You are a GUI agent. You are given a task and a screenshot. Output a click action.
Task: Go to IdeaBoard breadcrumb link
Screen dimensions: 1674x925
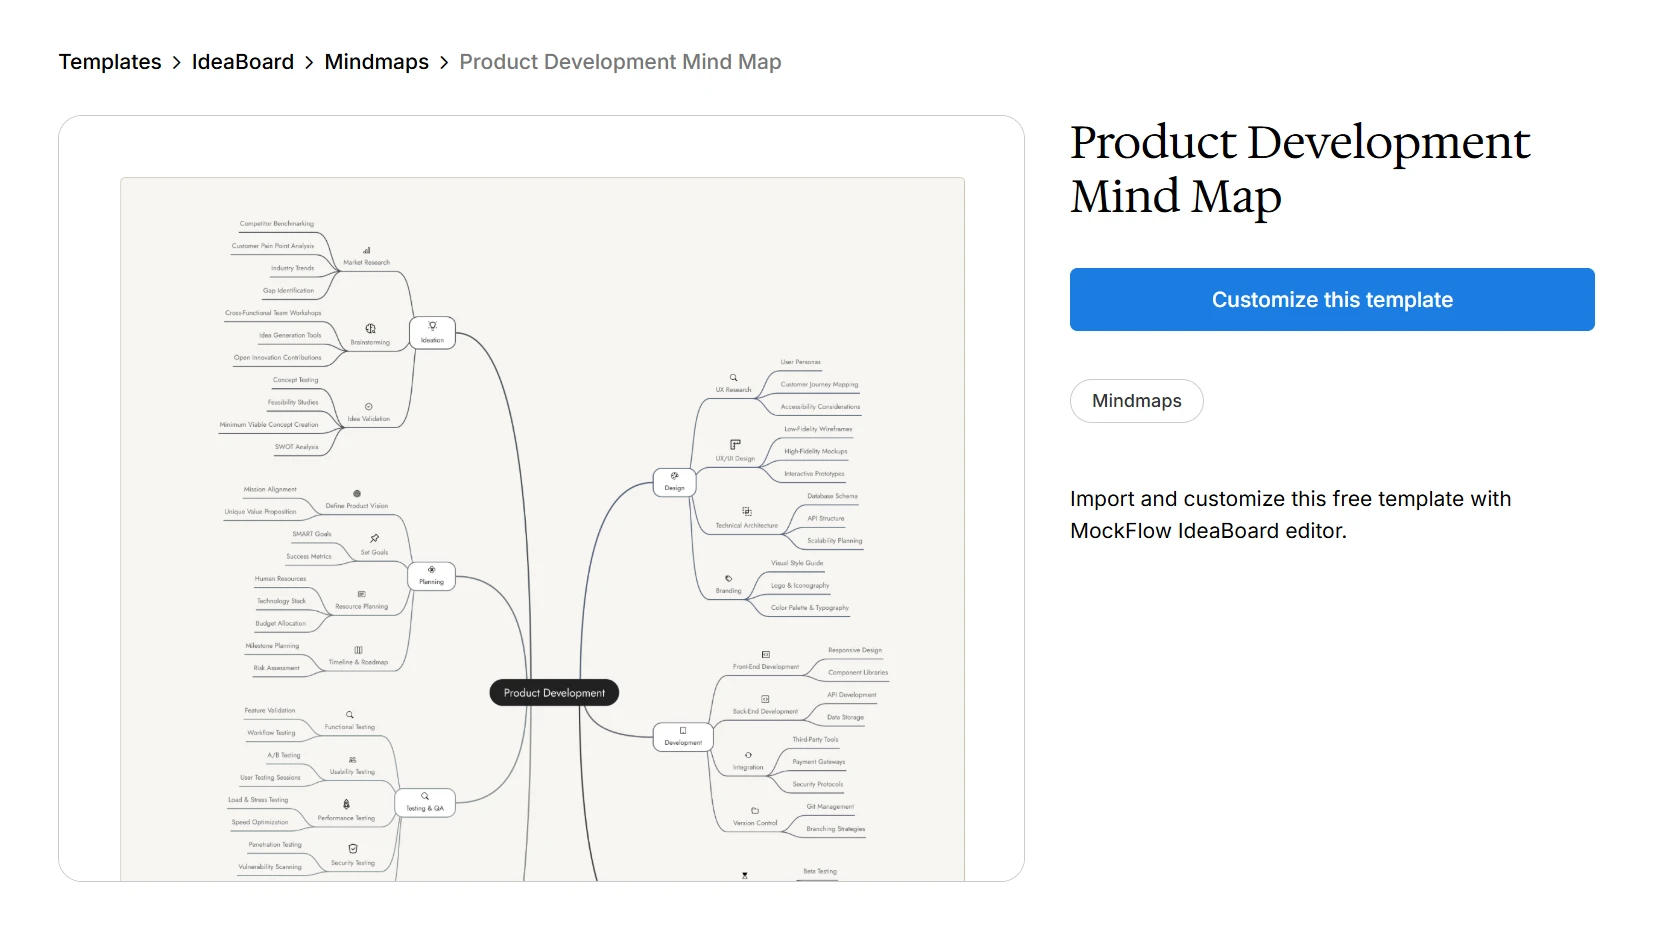click(243, 62)
